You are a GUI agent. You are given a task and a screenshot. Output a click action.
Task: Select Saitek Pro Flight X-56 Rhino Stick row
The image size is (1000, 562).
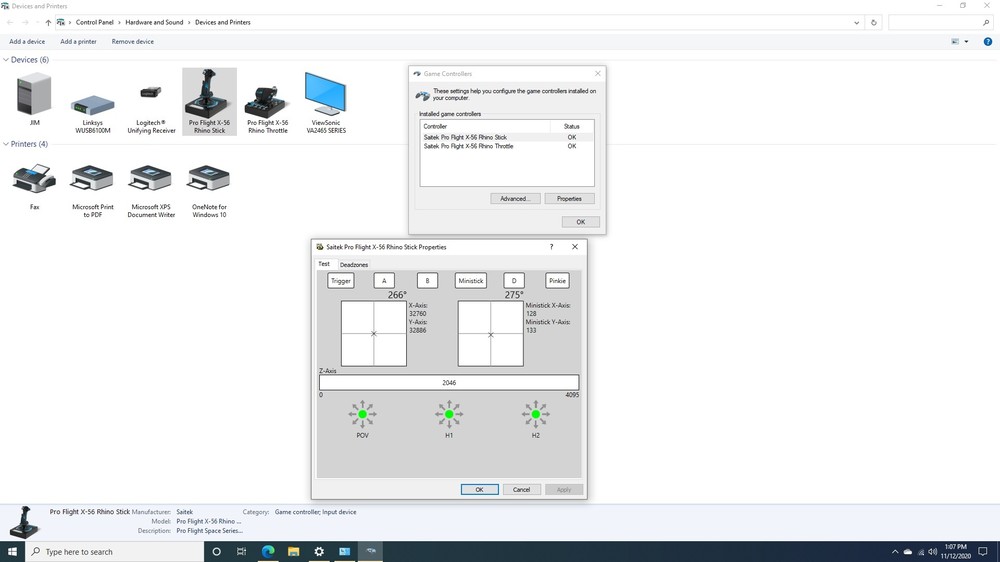click(x=507, y=137)
